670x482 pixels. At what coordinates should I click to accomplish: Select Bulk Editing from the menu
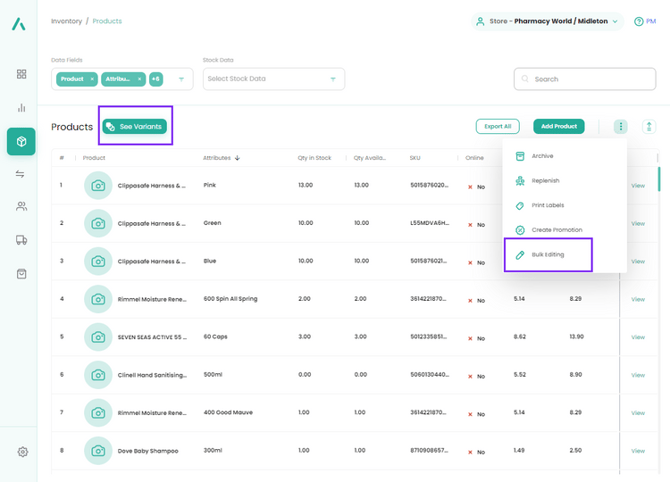tap(548, 255)
